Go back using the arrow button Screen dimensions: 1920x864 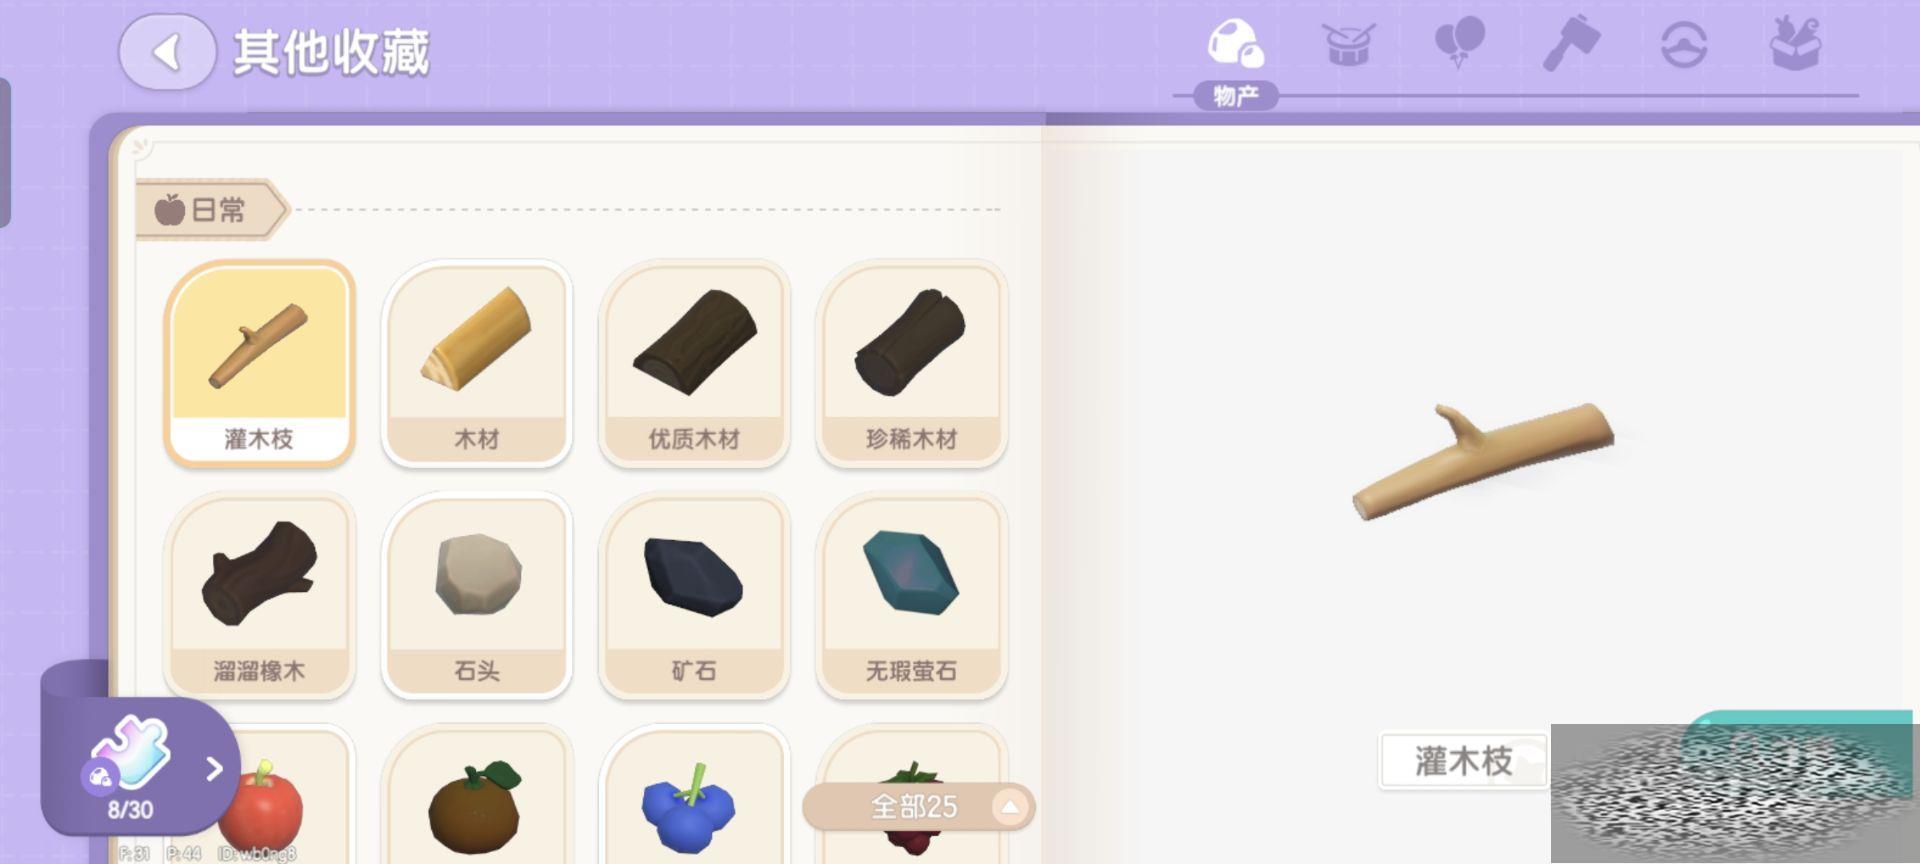[x=167, y=52]
